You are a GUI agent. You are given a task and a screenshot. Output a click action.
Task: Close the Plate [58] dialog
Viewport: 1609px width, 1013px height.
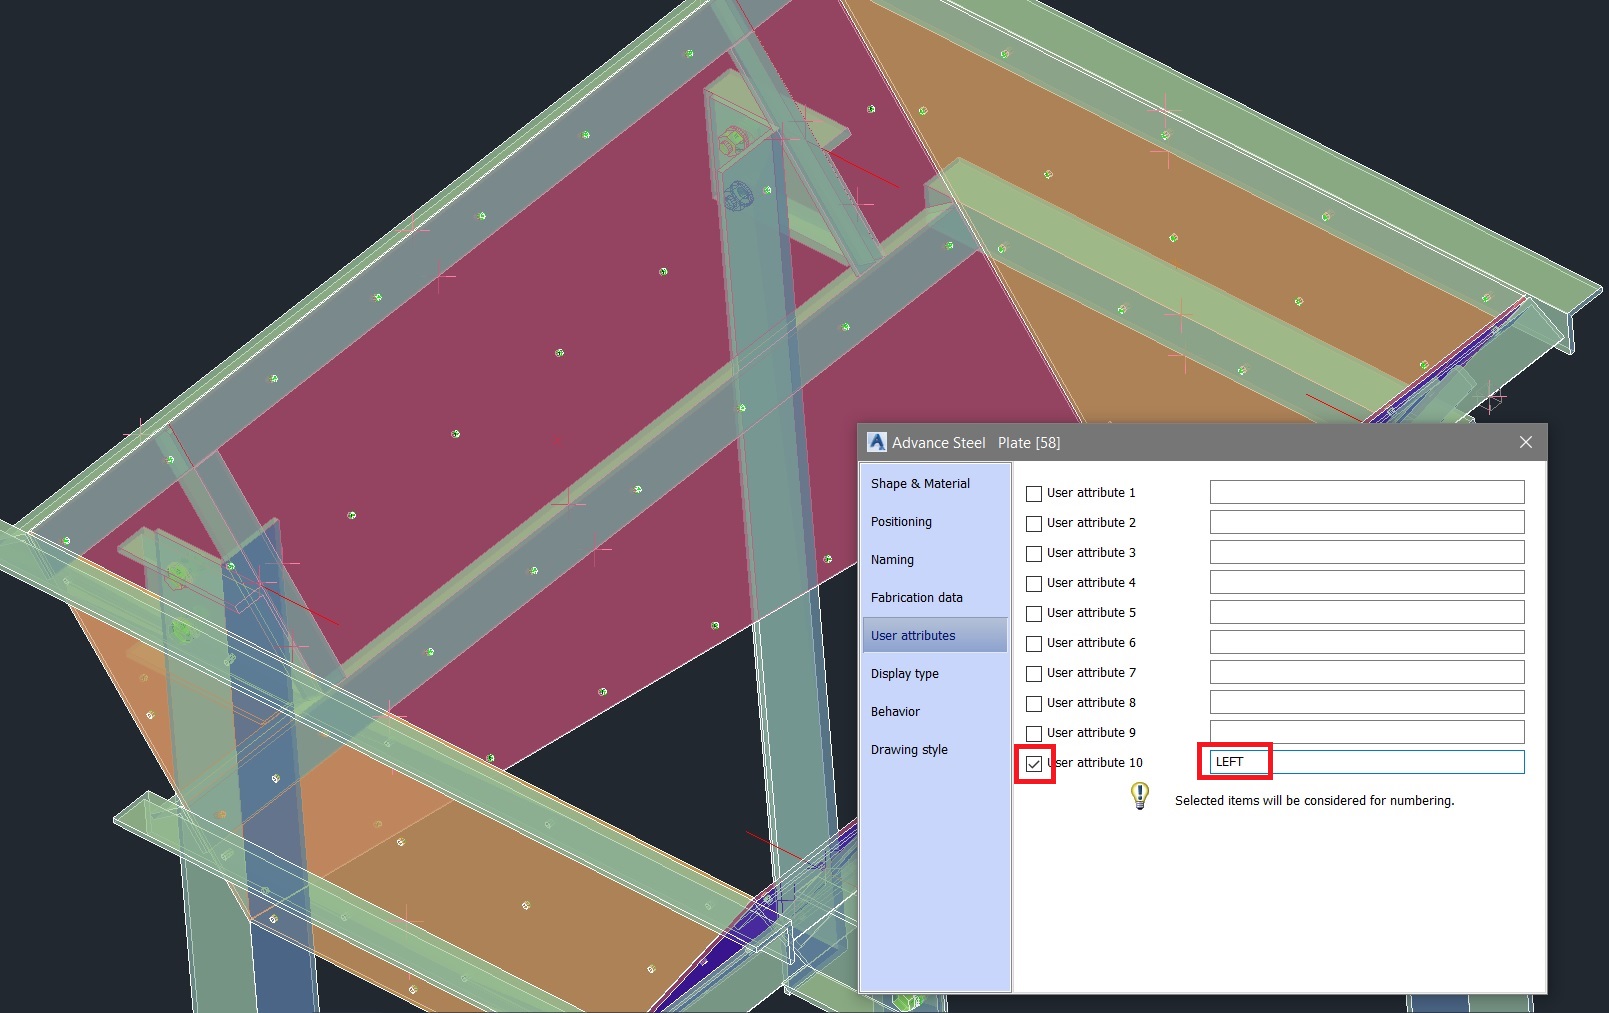pos(1526,442)
